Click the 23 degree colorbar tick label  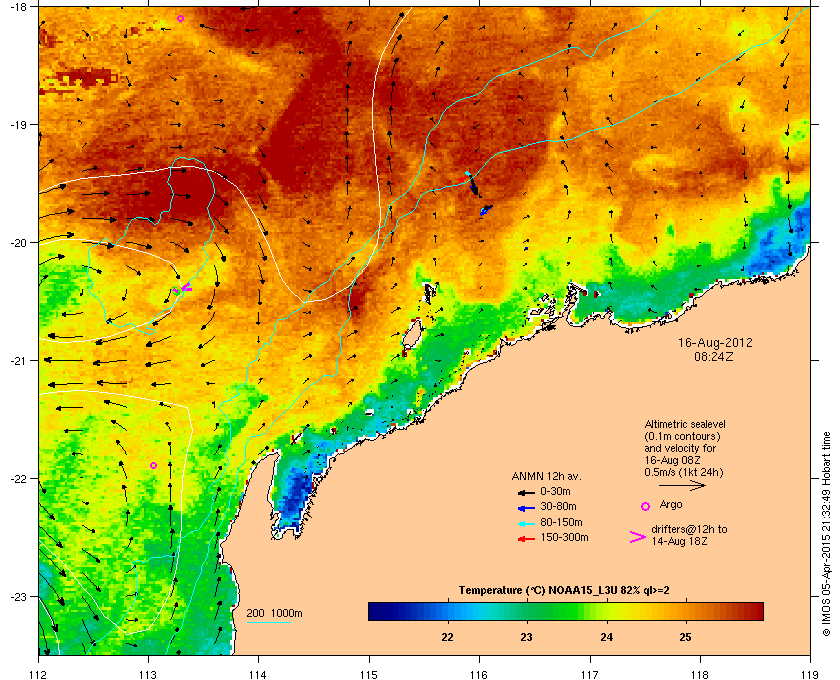point(527,637)
